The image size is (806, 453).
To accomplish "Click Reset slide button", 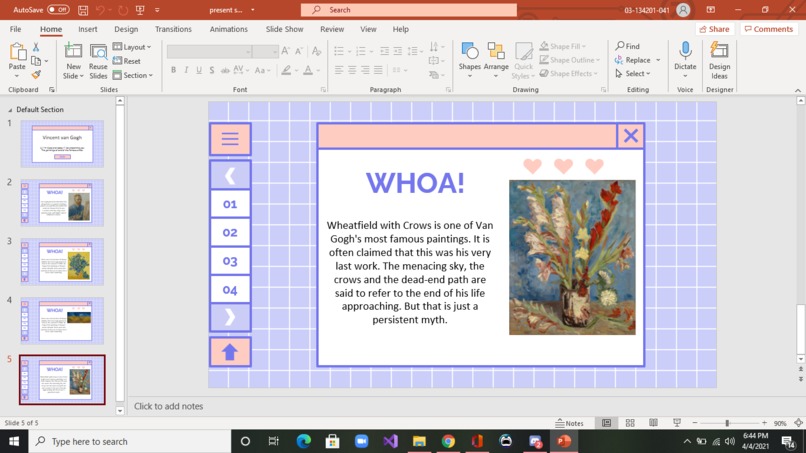I will (x=127, y=61).
